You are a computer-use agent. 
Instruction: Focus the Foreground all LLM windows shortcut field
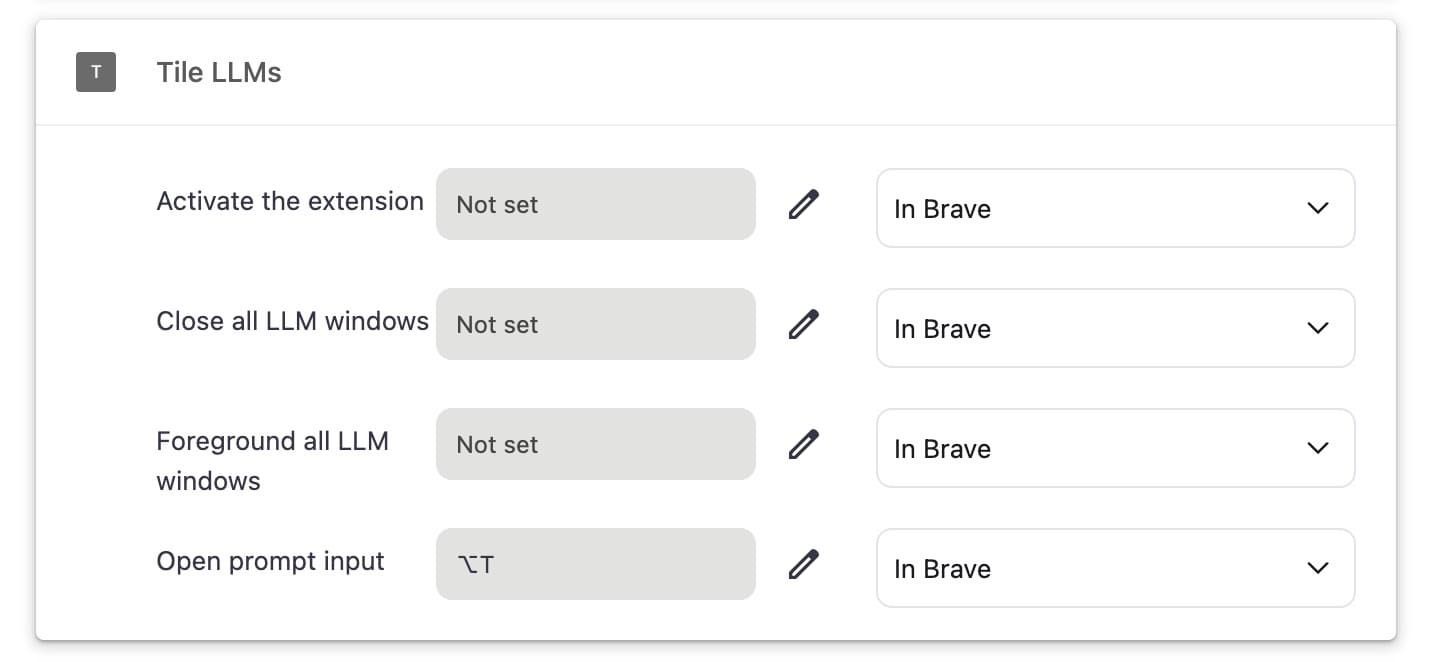tap(595, 444)
